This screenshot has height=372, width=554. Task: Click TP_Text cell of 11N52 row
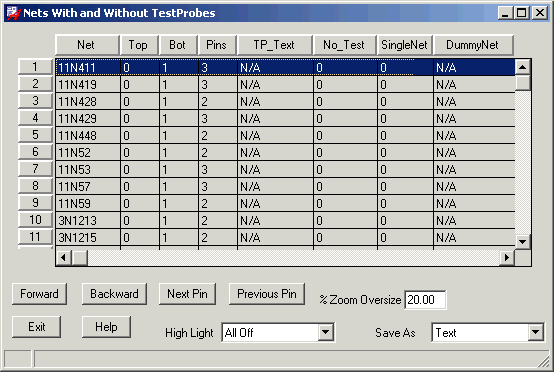click(276, 152)
